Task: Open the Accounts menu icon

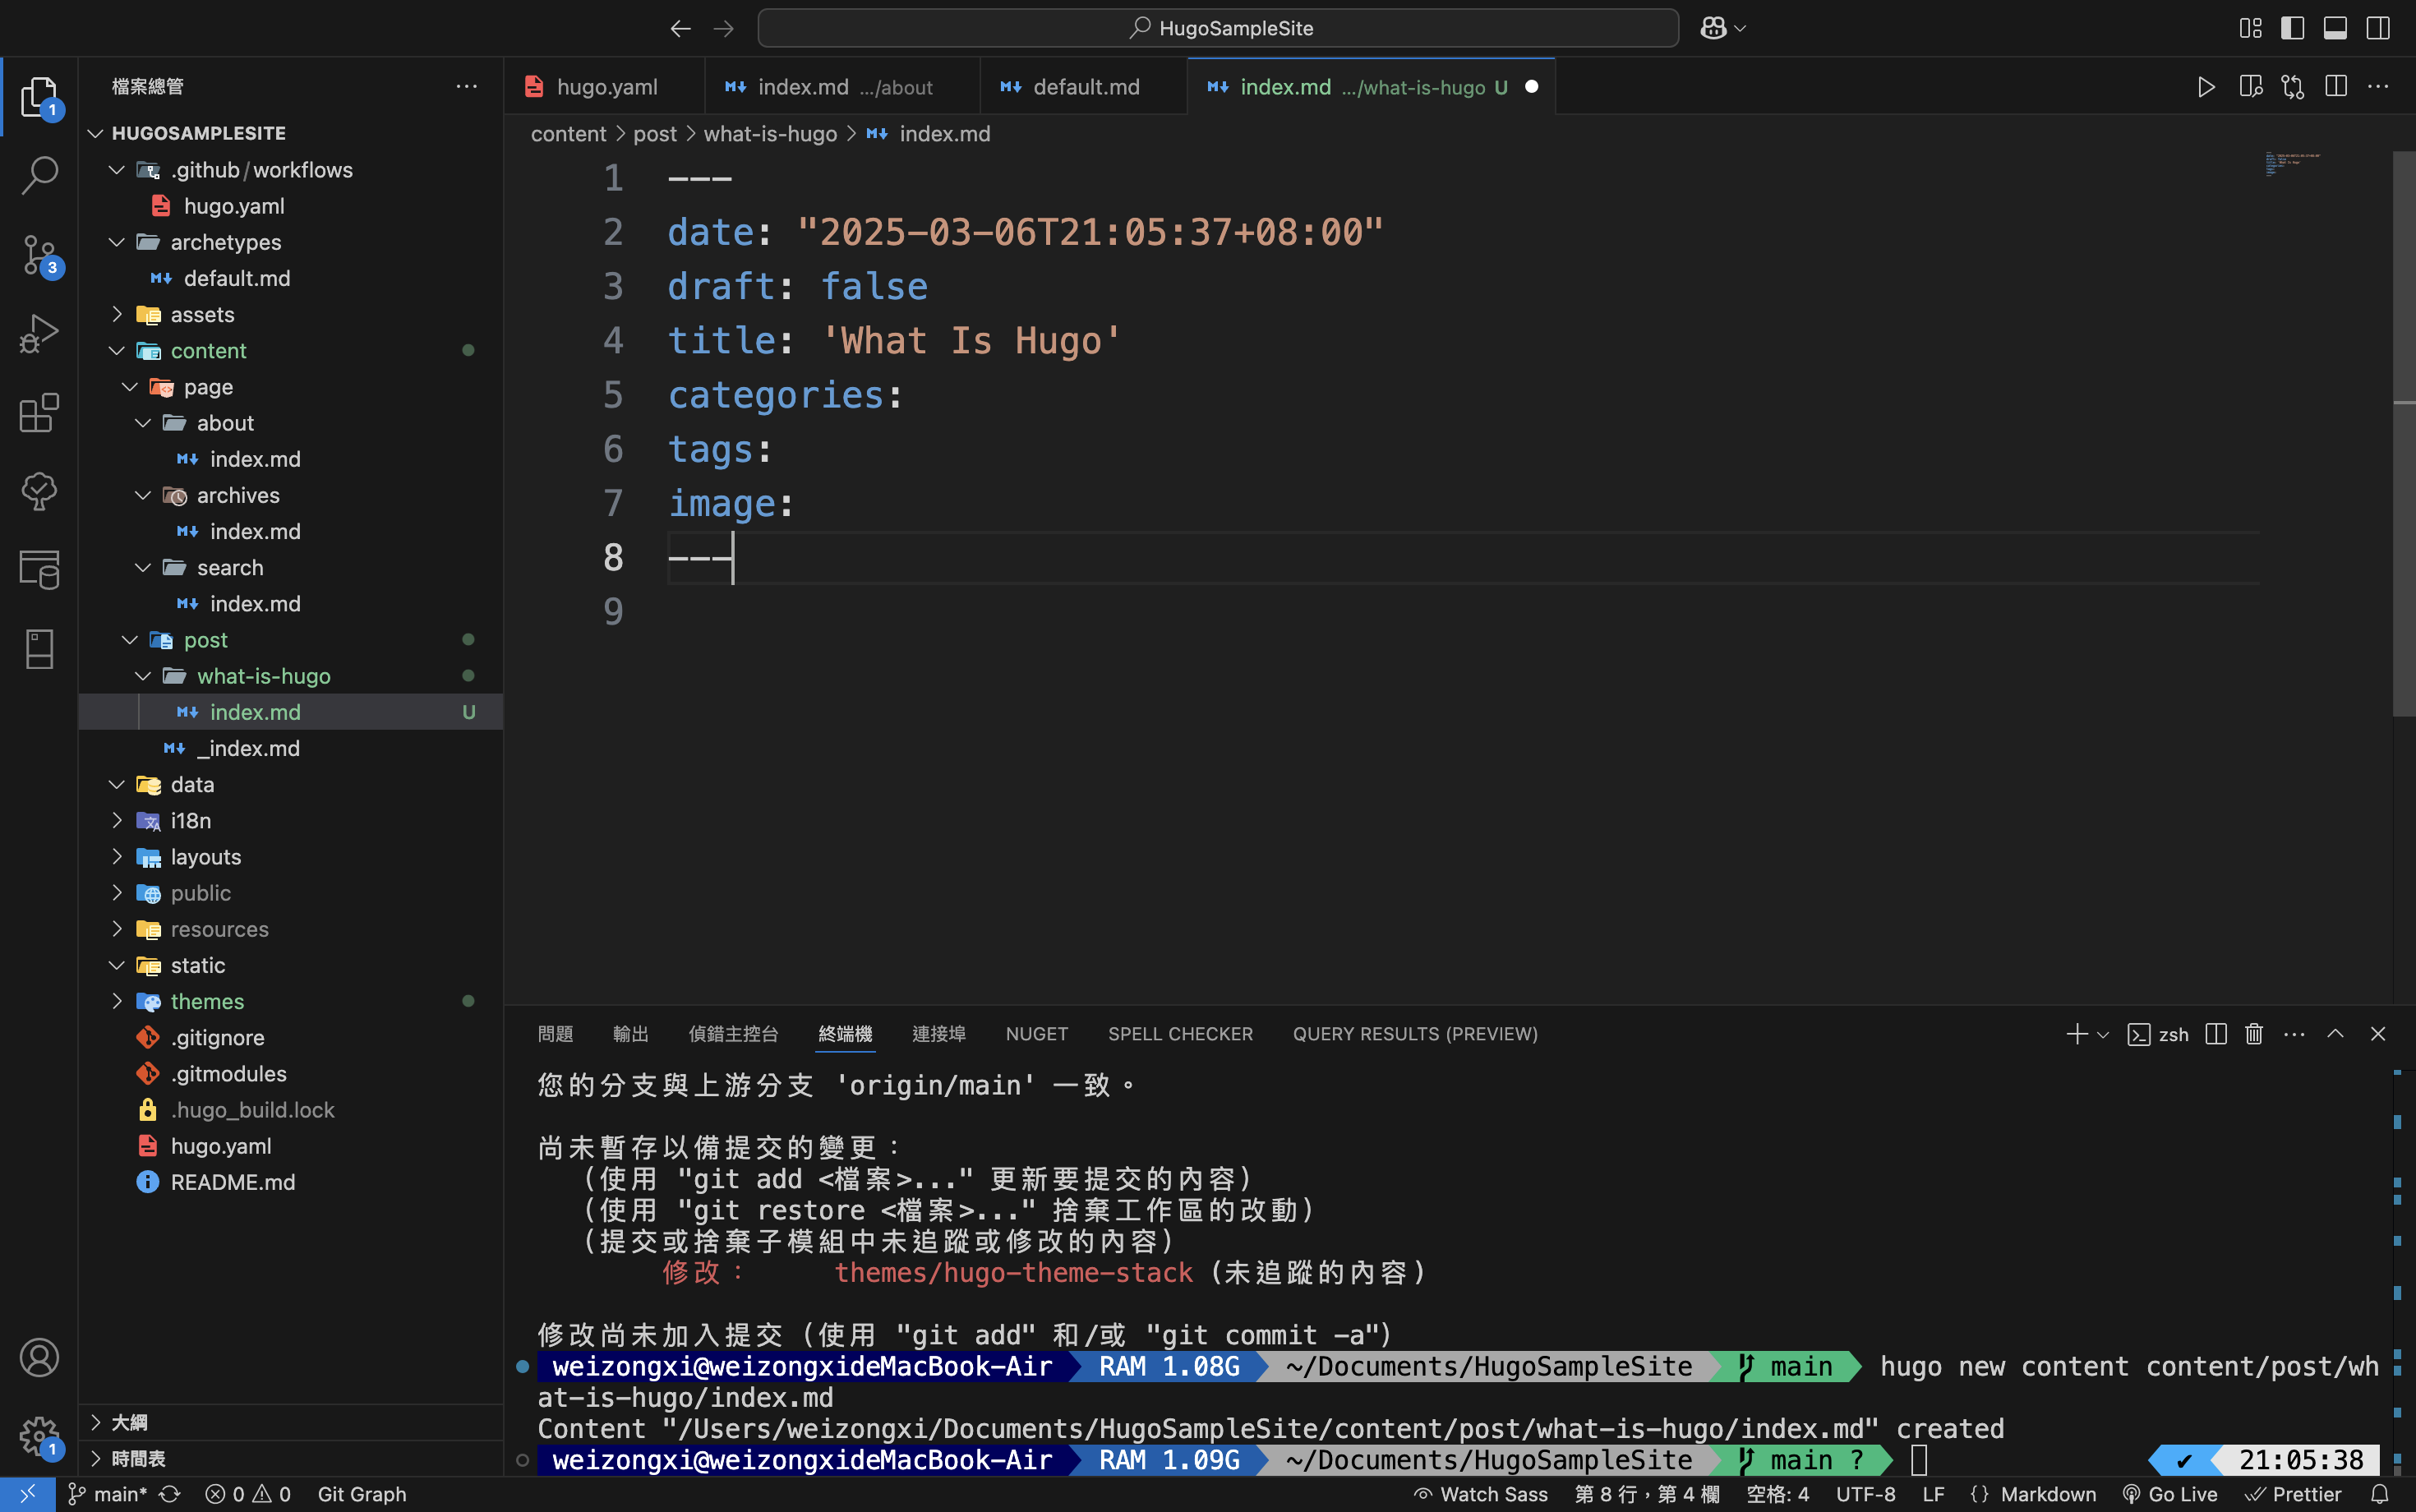Action: (39, 1357)
